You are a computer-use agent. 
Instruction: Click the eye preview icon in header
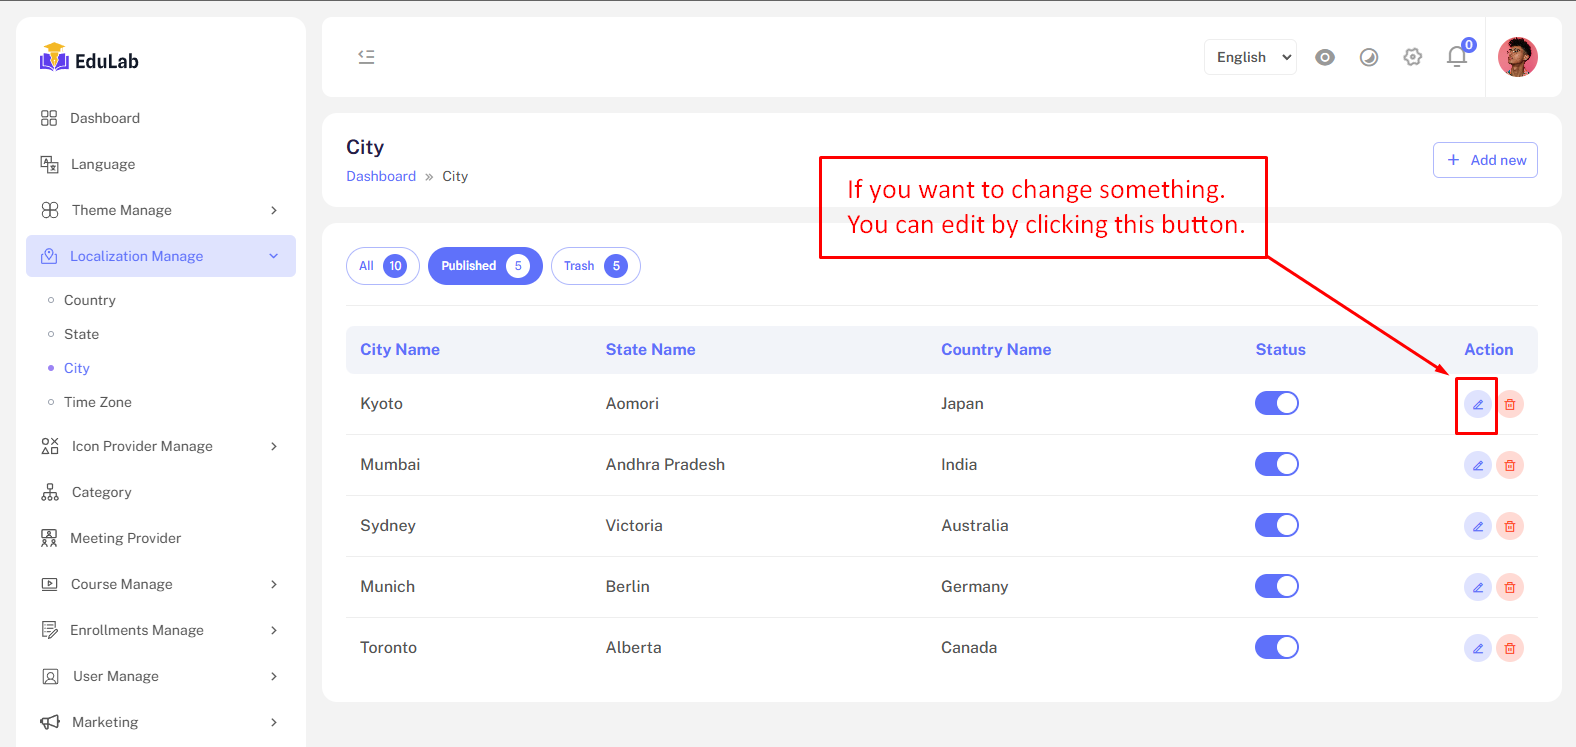tap(1325, 57)
